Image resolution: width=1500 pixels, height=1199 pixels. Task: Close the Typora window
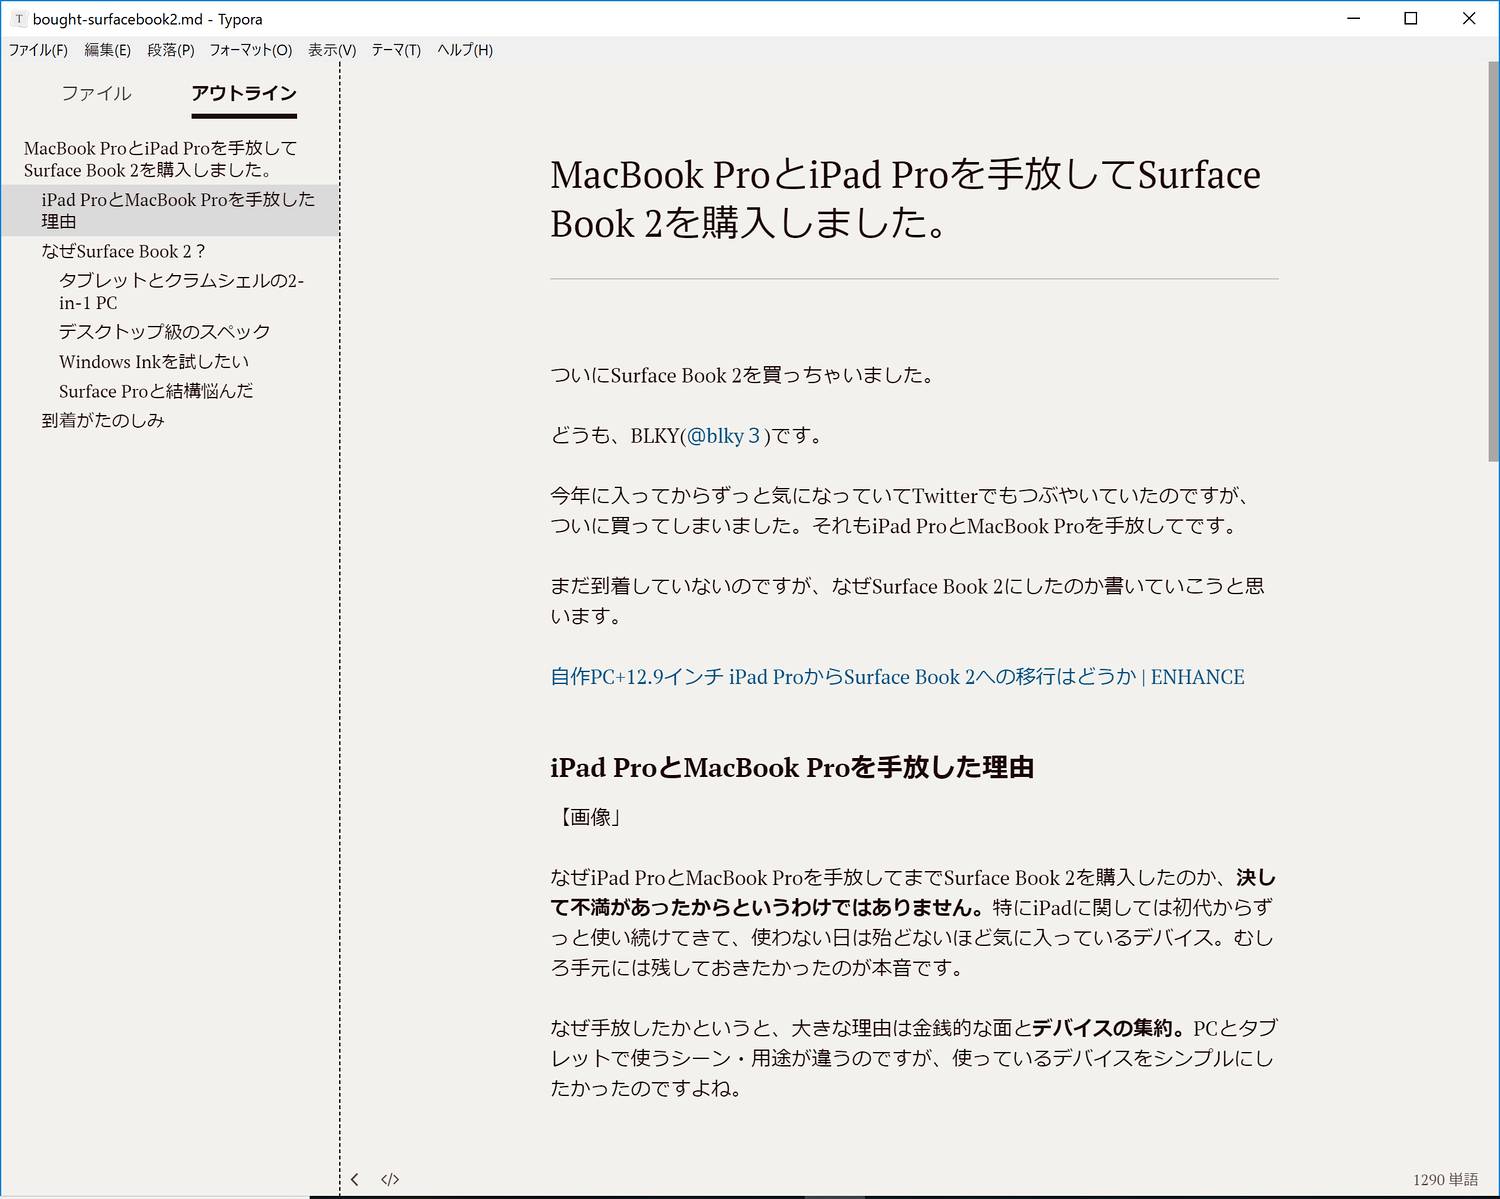click(x=1469, y=18)
